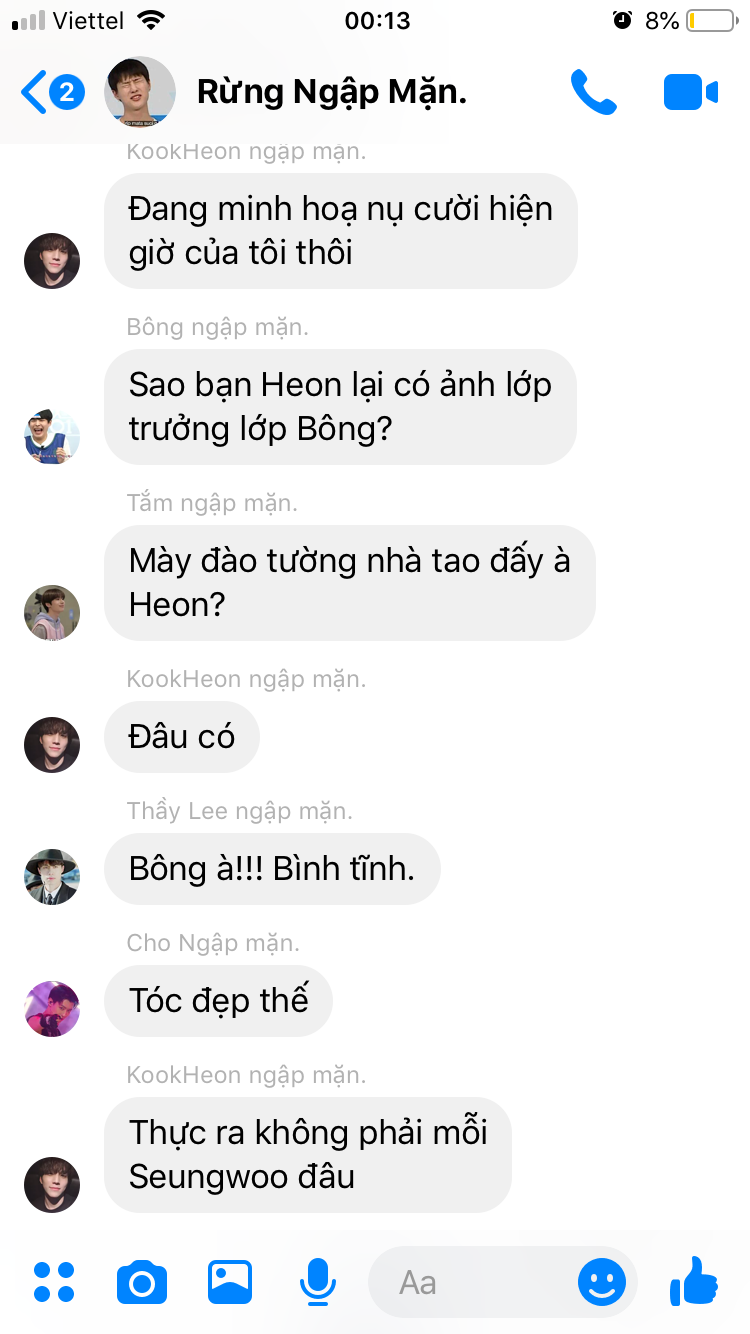The image size is (750, 1334).
Task: Start a voice call with the phone icon
Action: (x=593, y=92)
